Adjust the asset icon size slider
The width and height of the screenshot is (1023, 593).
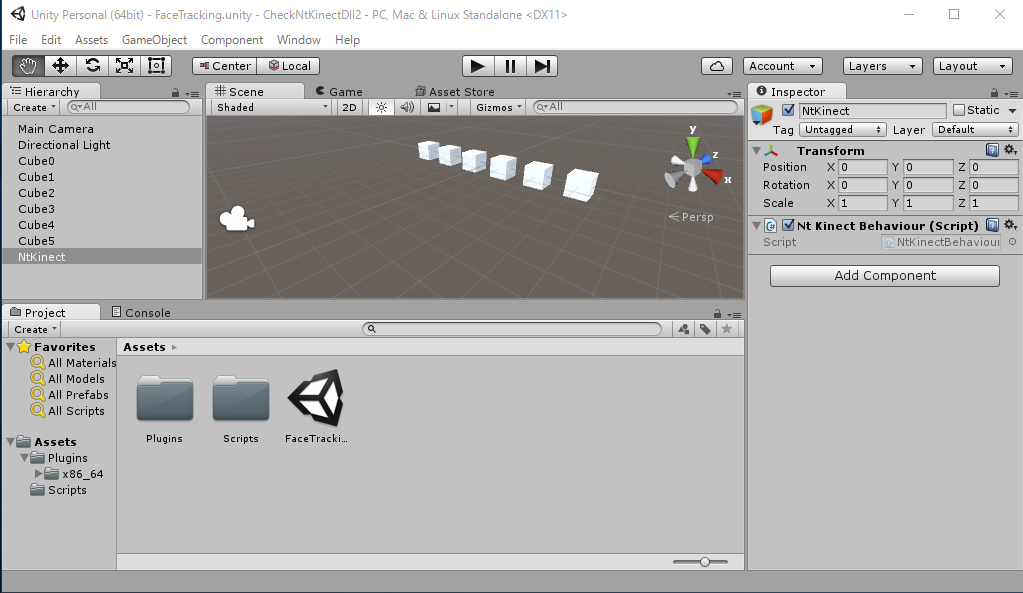pyautogui.click(x=705, y=562)
